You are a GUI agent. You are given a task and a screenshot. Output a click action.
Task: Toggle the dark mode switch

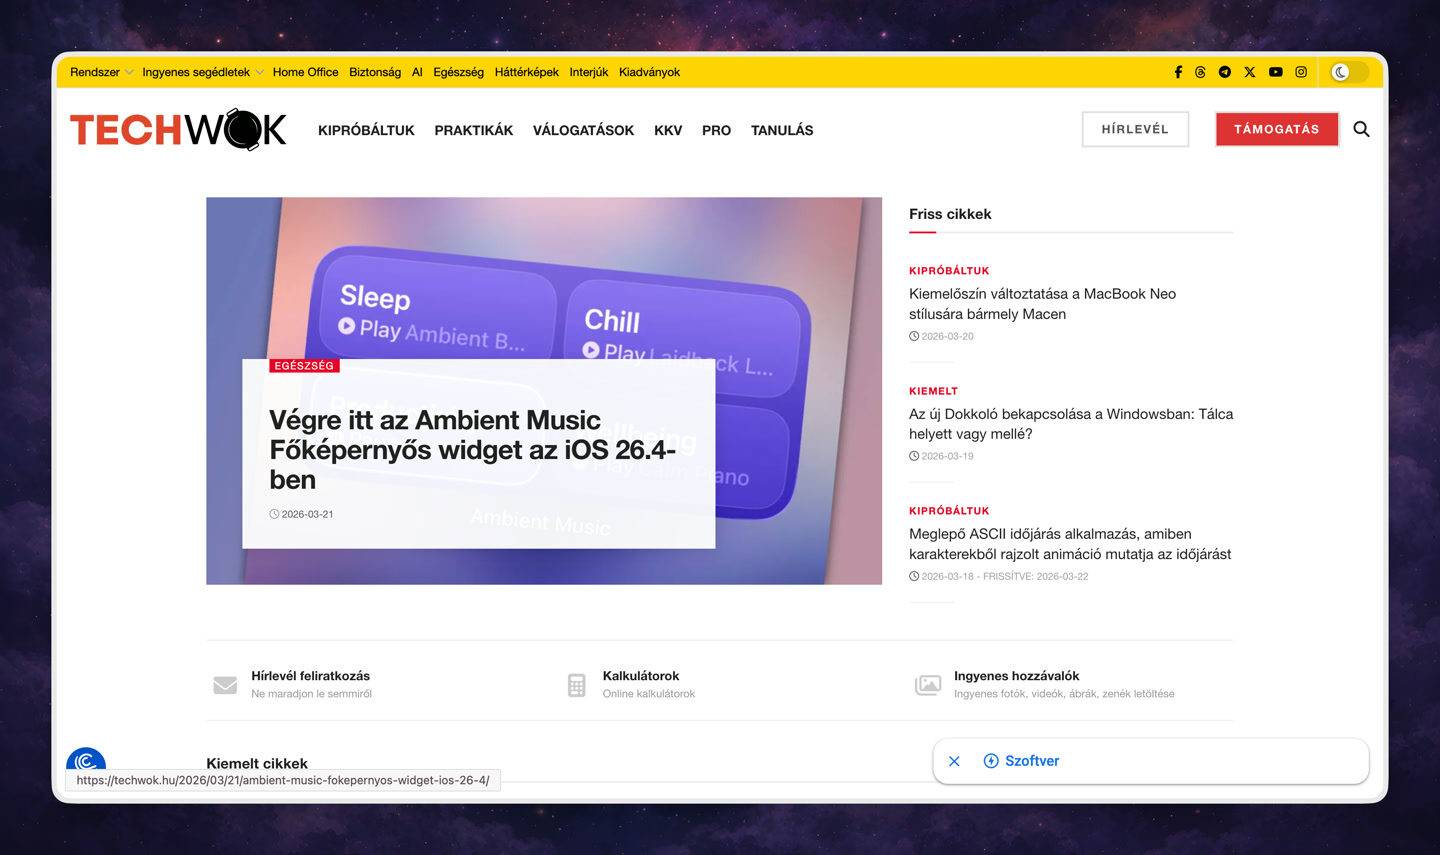click(1349, 72)
